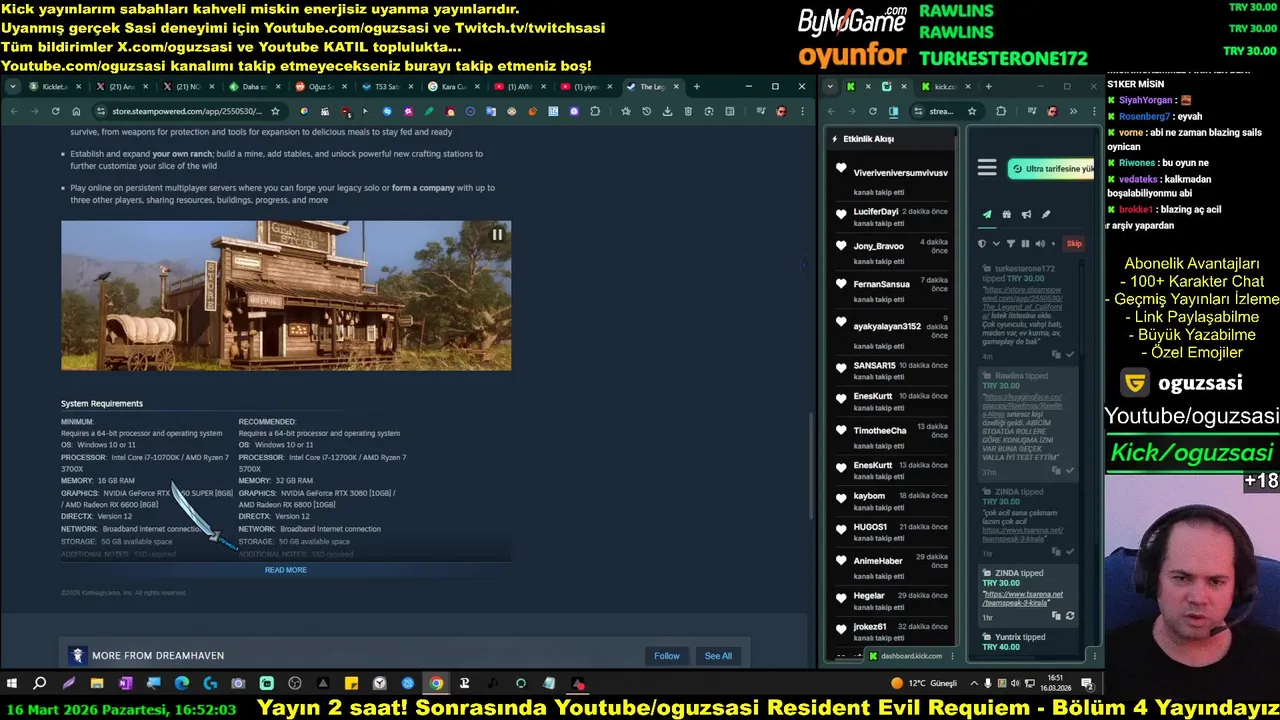This screenshot has height=720, width=1280.
Task: Show hidden system tray icons
Action: tap(973, 684)
